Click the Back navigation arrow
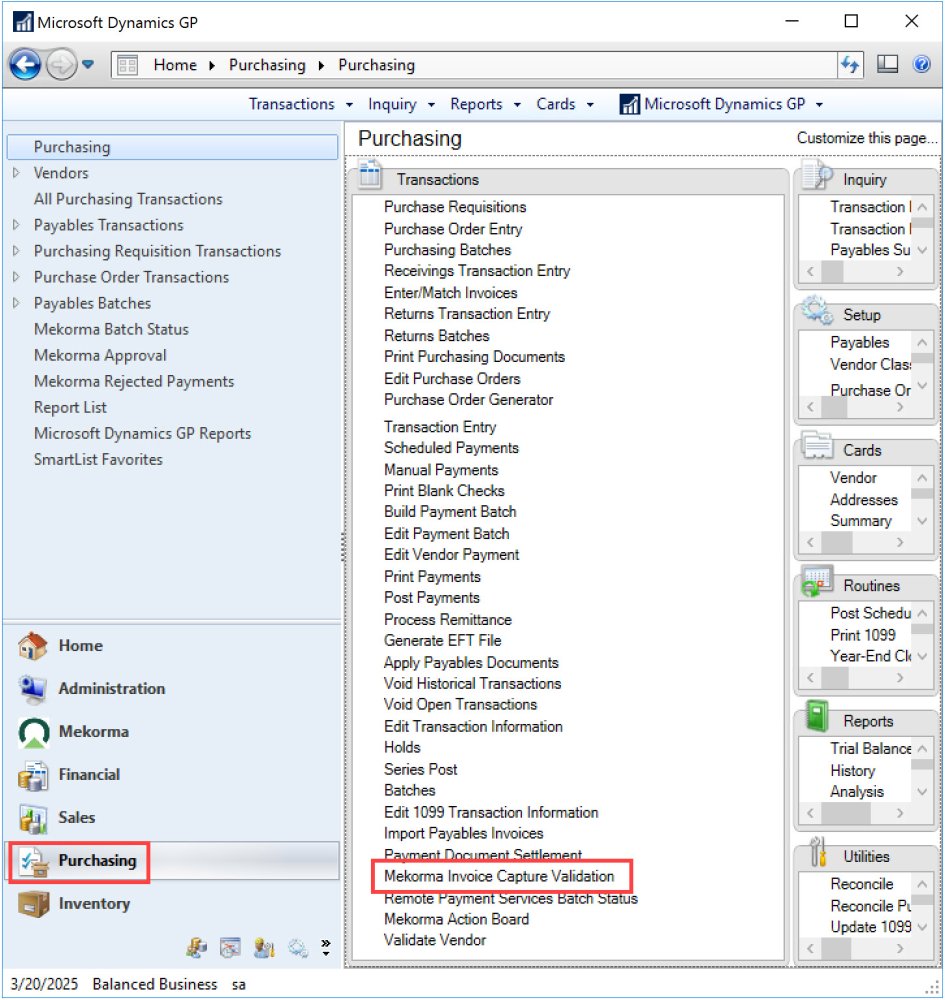The height and width of the screenshot is (1000, 945). 26,64
